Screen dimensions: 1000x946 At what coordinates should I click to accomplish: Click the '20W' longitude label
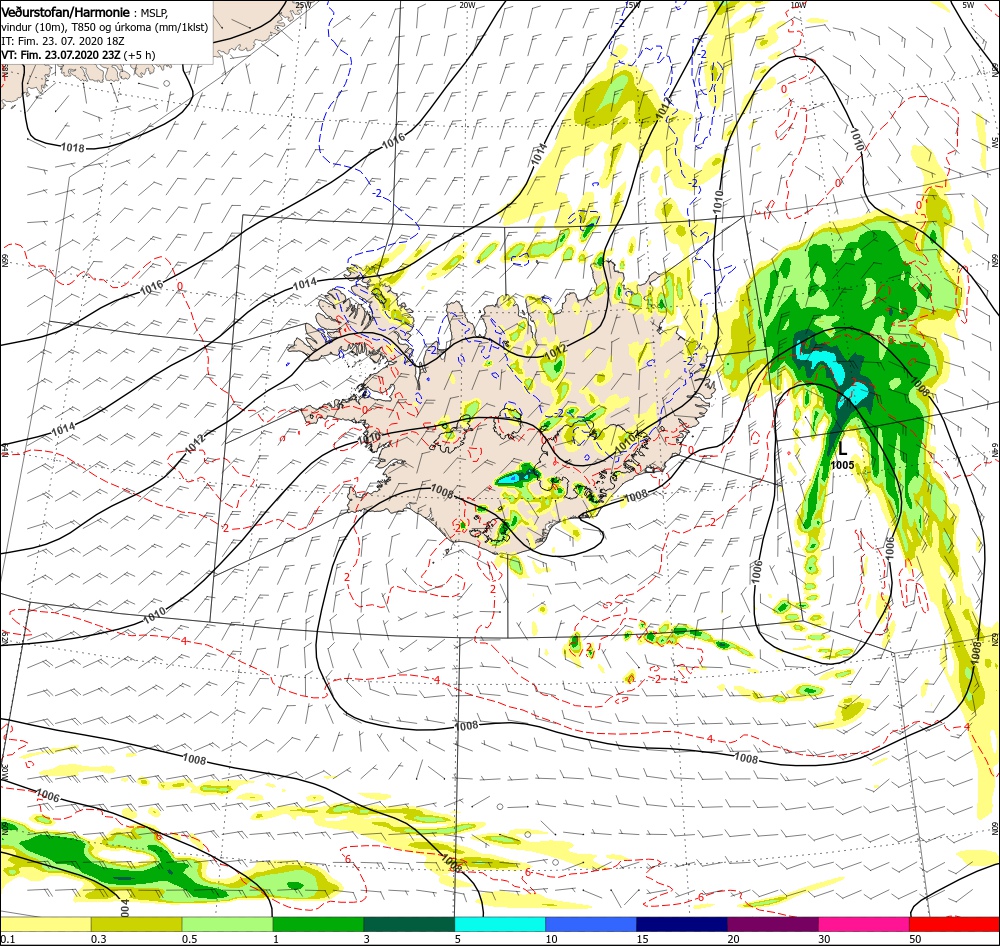(467, 4)
